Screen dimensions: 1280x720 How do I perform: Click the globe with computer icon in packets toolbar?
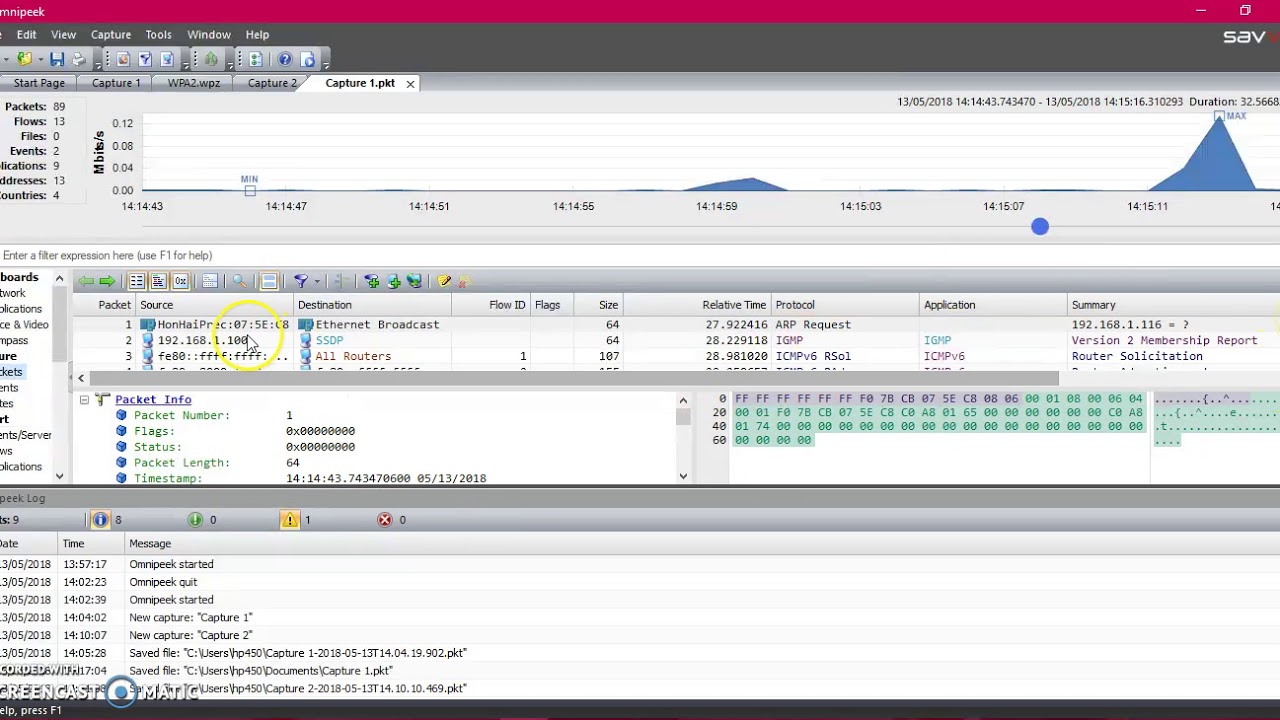point(415,282)
